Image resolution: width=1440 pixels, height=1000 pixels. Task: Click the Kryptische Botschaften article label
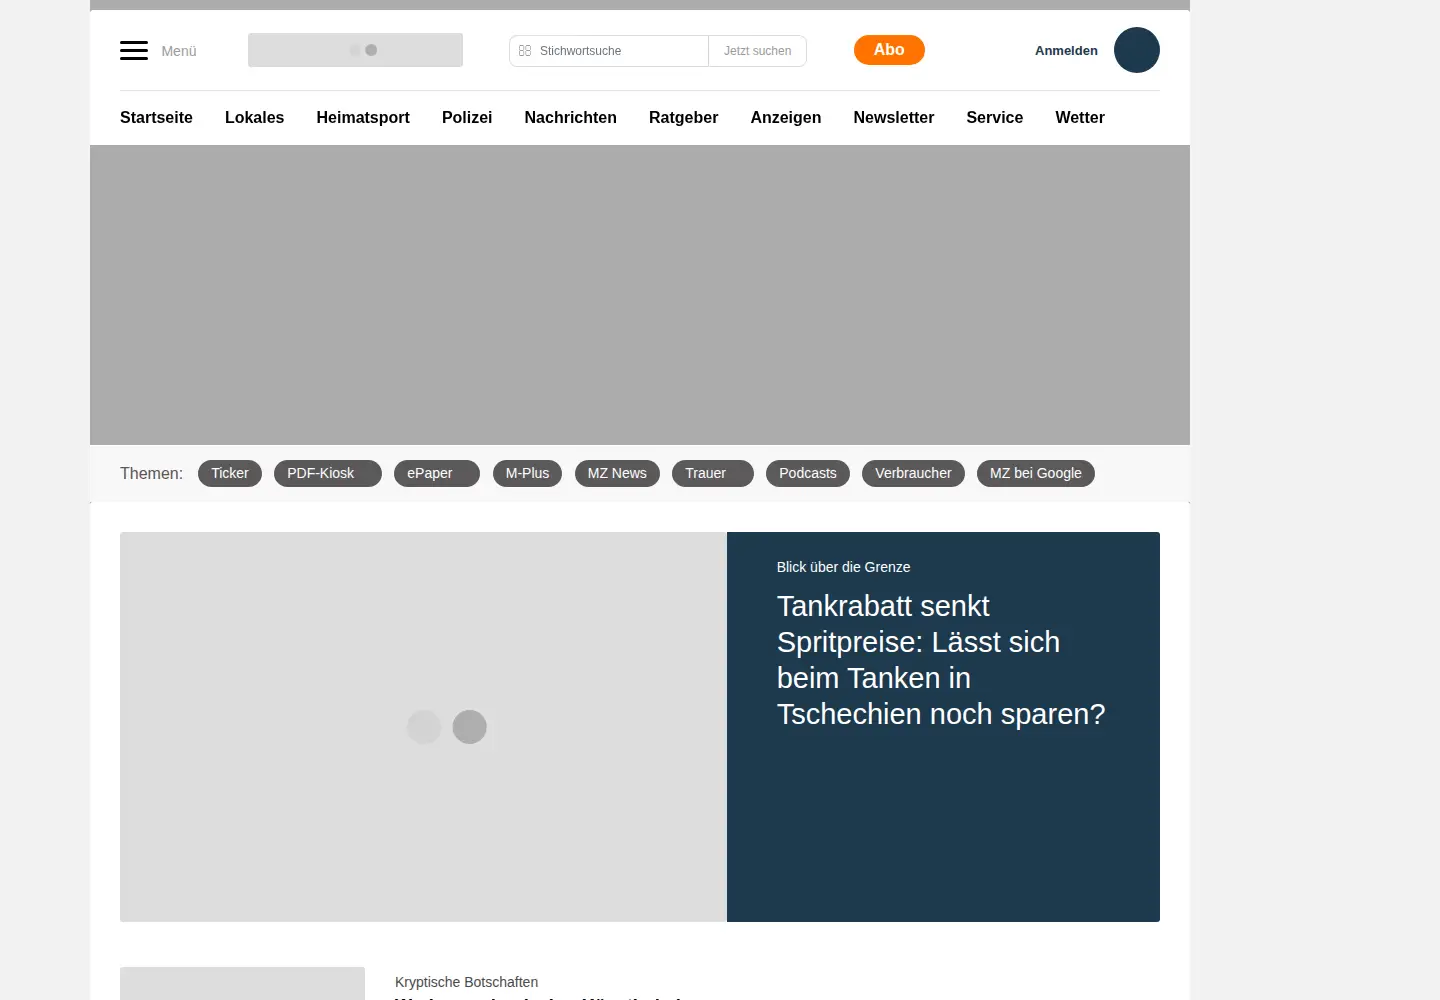click(x=466, y=982)
